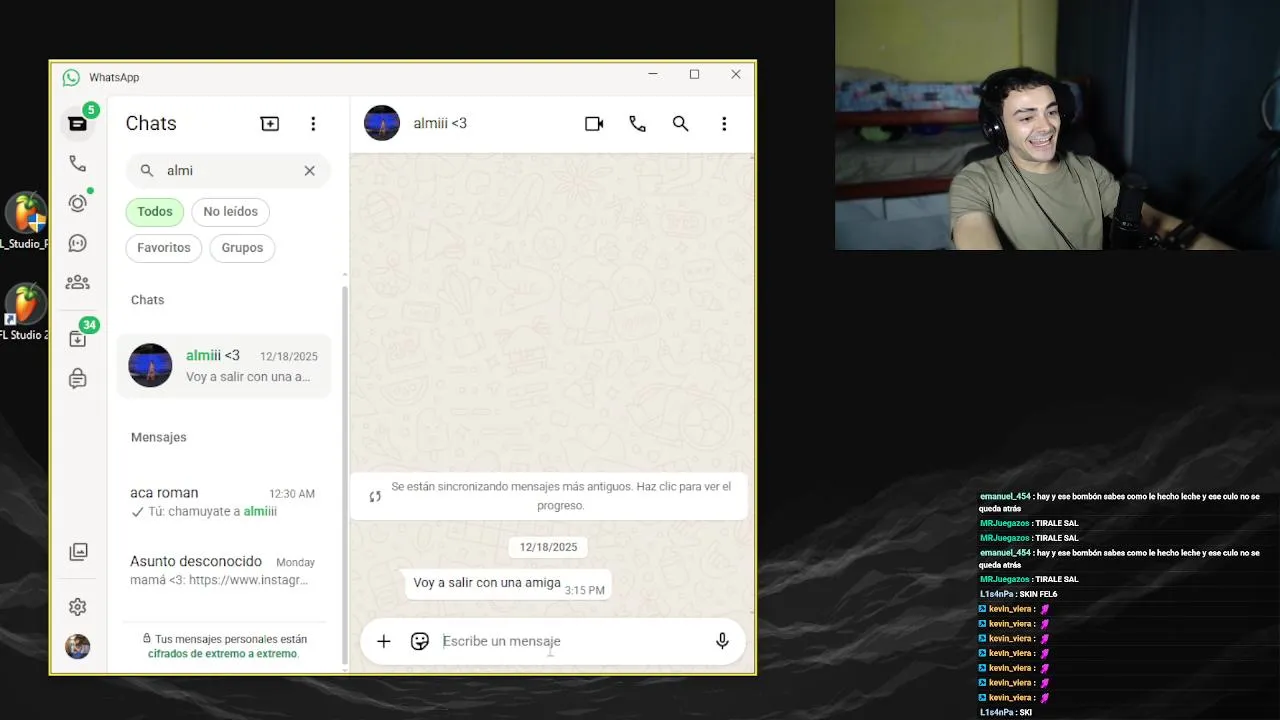Open the attachment plus button
The height and width of the screenshot is (720, 1280).
pyautogui.click(x=384, y=642)
